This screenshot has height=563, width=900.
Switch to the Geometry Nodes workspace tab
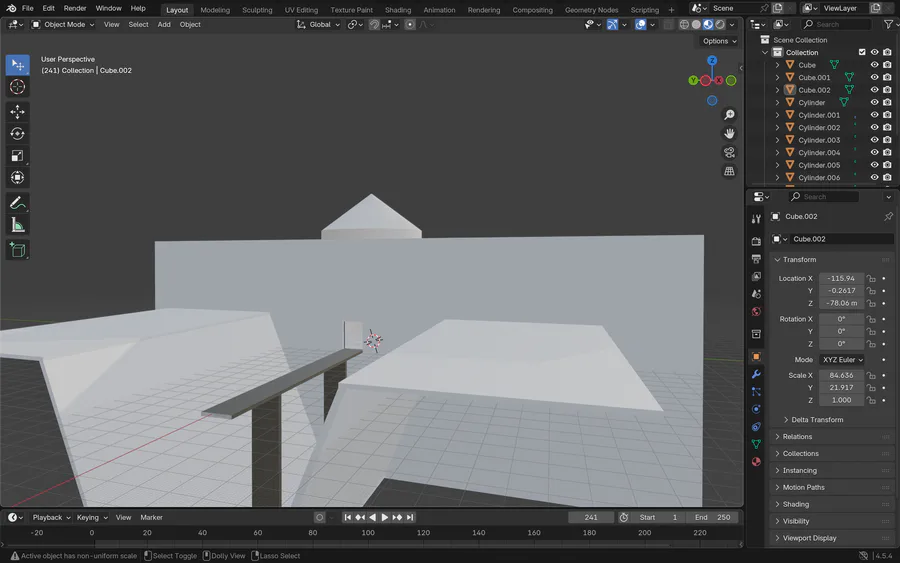pyautogui.click(x=591, y=10)
